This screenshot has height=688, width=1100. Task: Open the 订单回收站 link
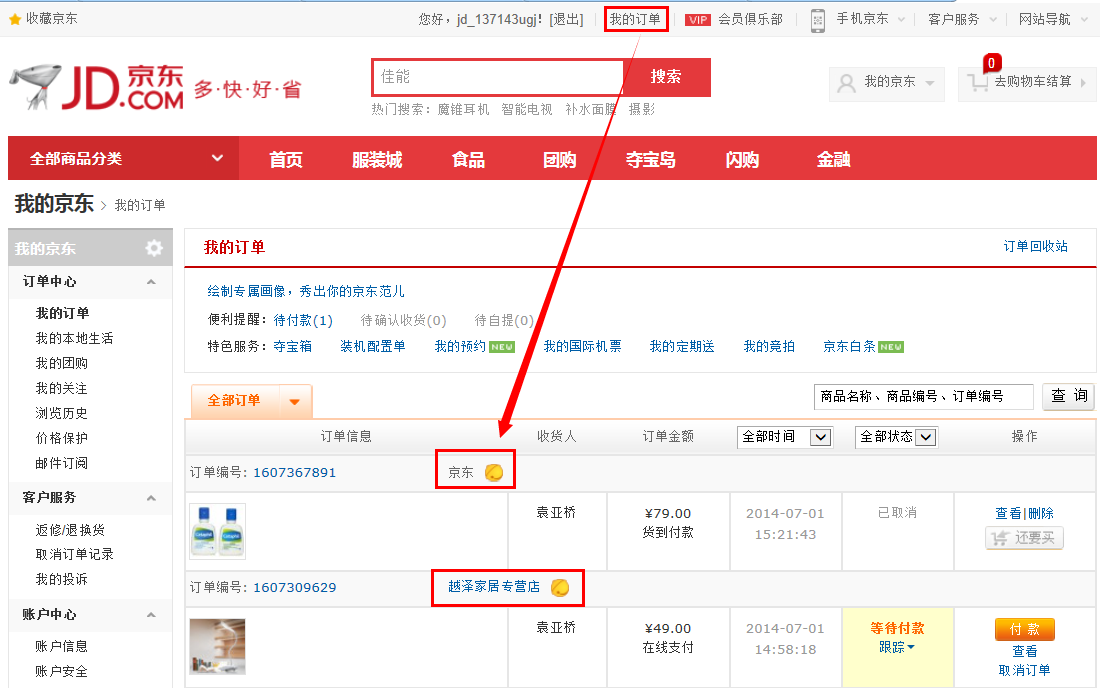click(1035, 246)
